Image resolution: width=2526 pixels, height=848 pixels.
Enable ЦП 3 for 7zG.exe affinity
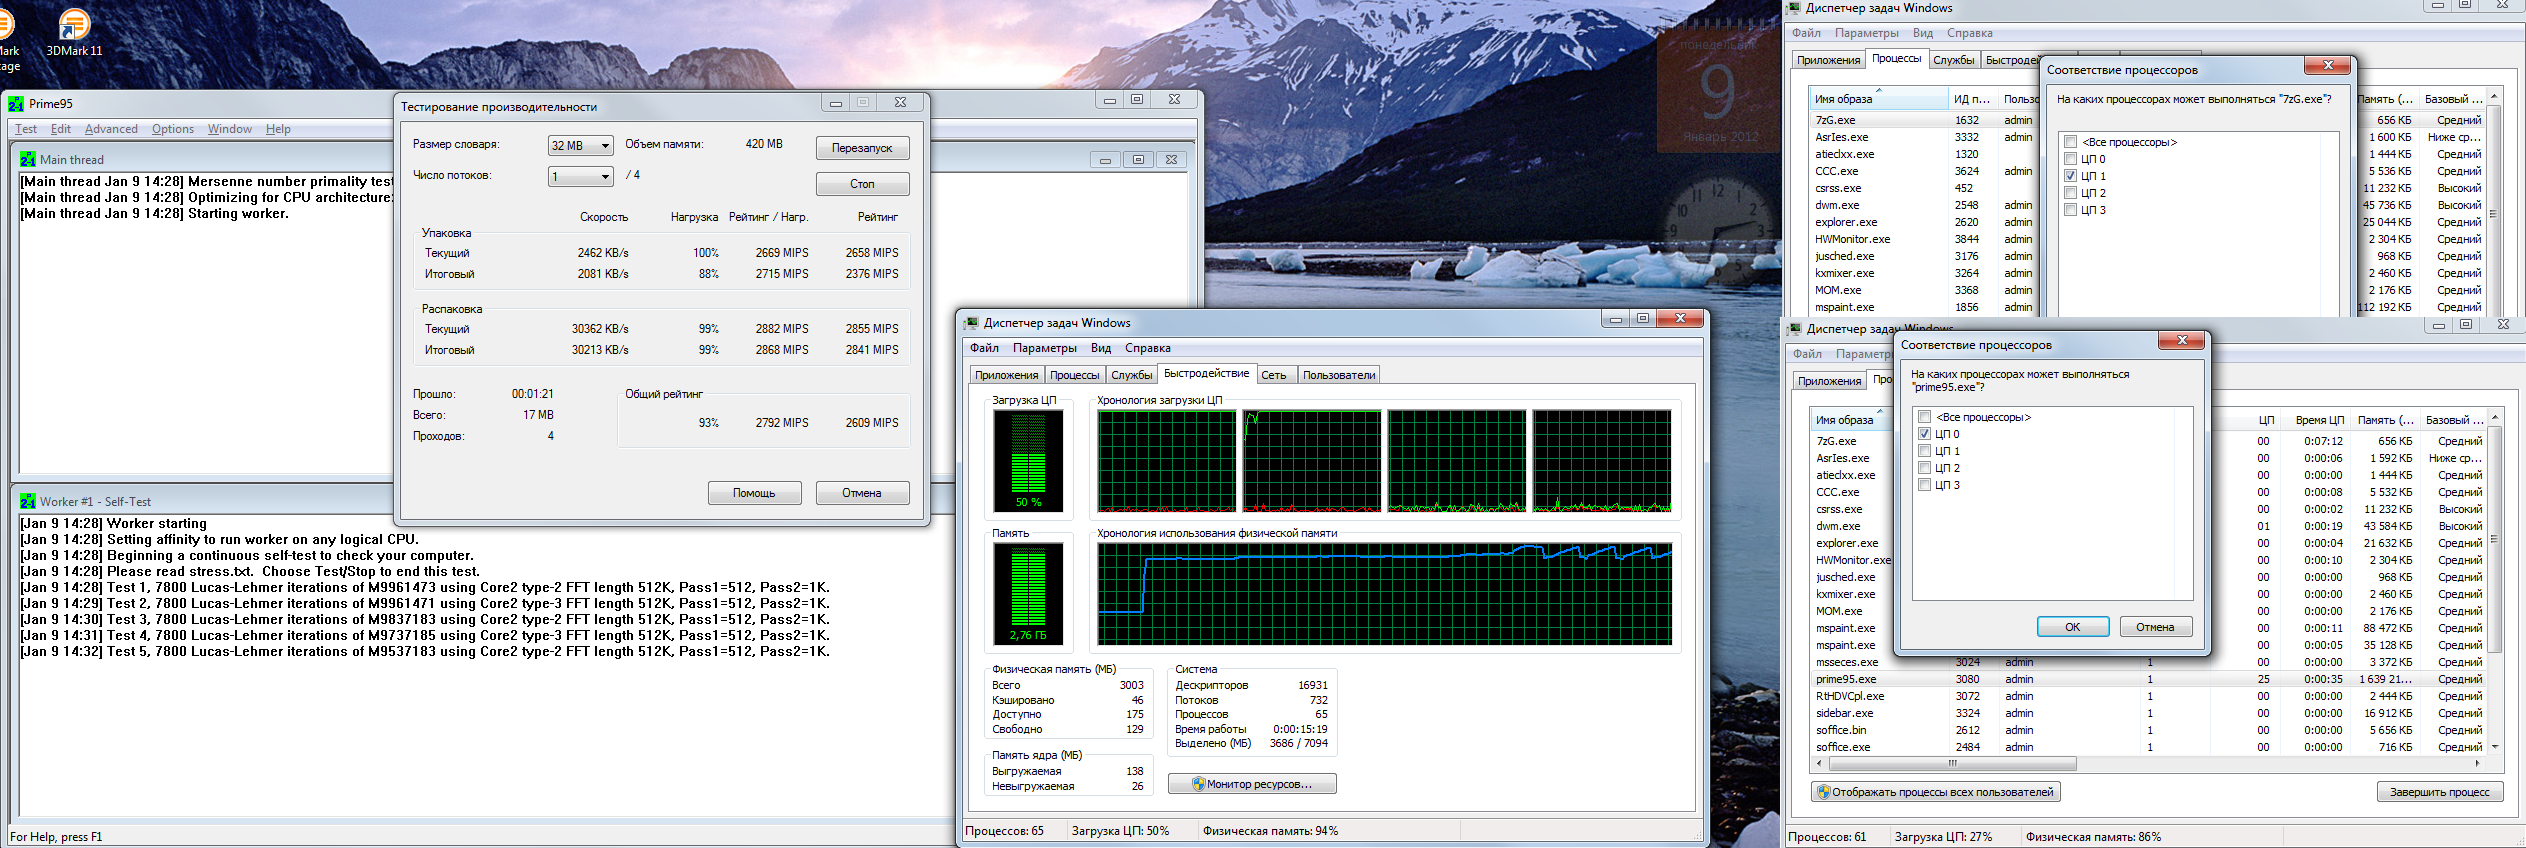click(x=2071, y=210)
